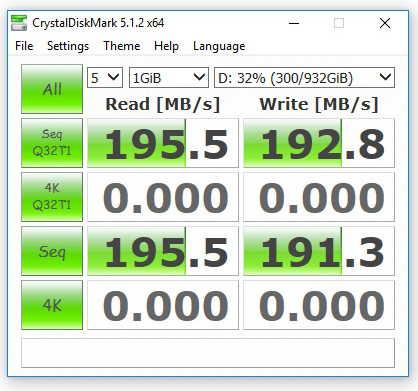Start the 4K test
This screenshot has width=418, height=391.
point(52,305)
